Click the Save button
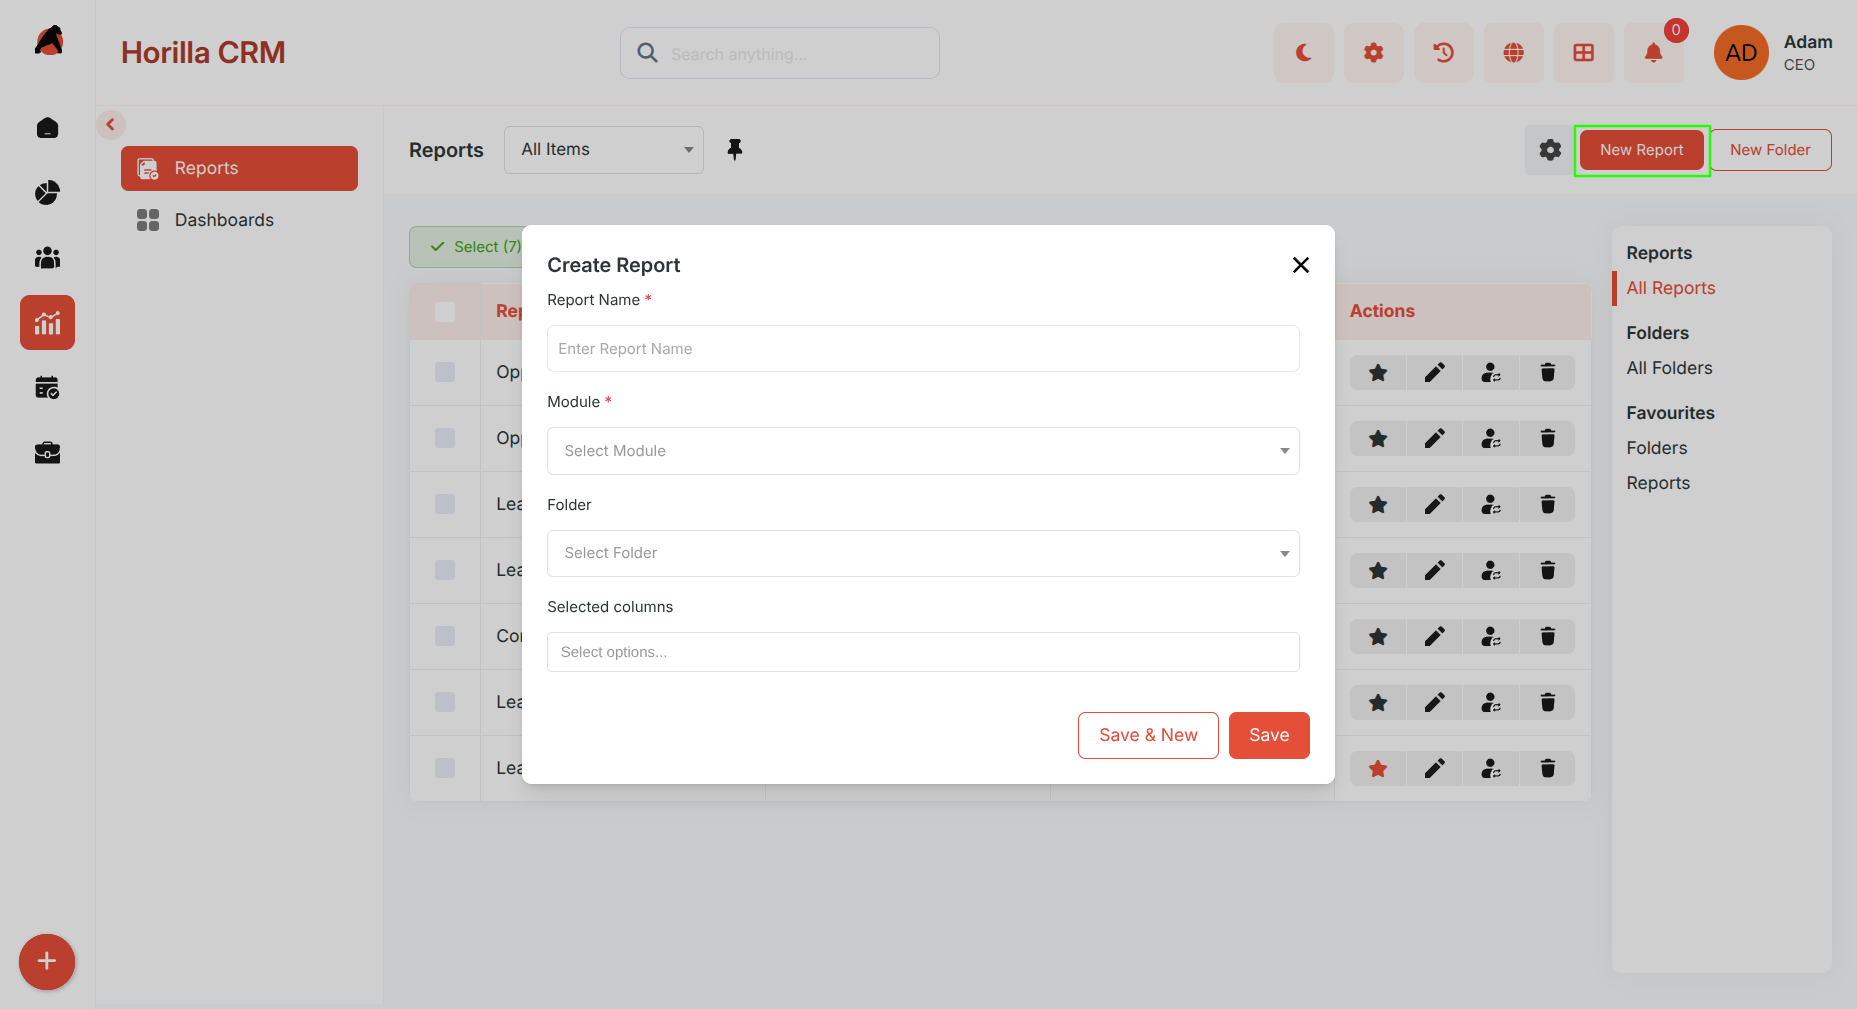1857x1009 pixels. pos(1269,735)
